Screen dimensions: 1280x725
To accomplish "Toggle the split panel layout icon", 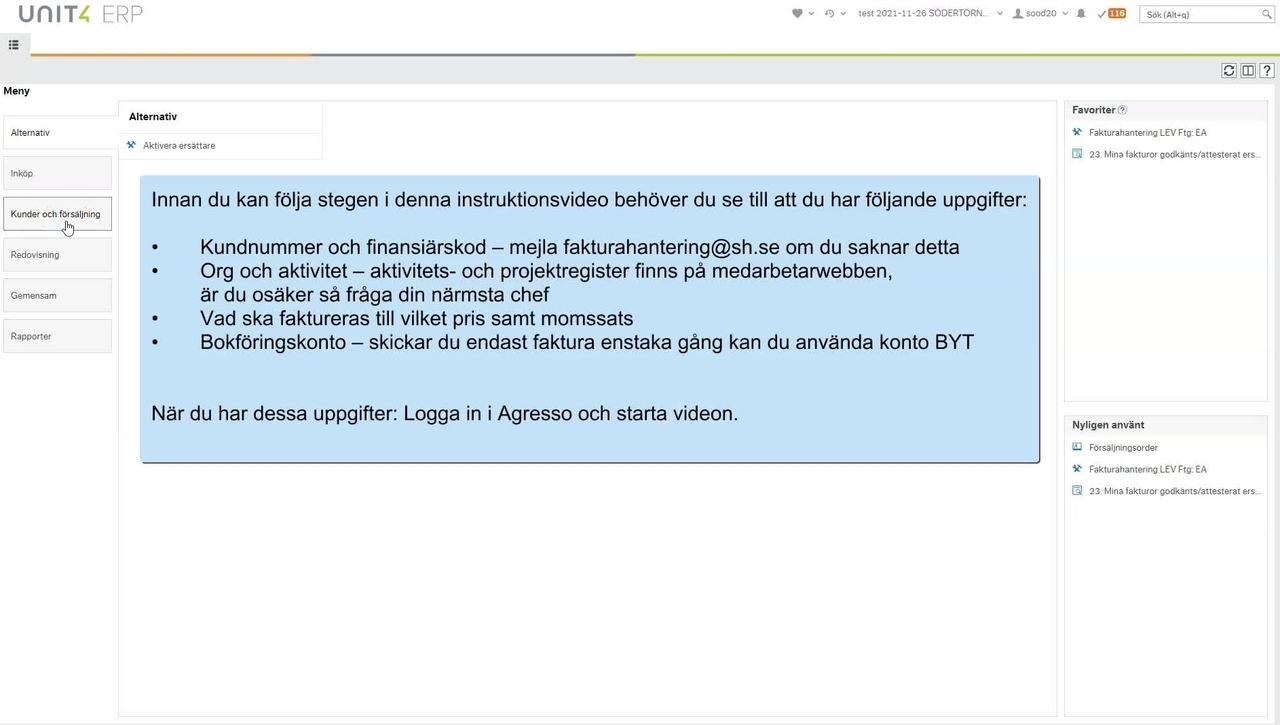I will click(x=1248, y=71).
